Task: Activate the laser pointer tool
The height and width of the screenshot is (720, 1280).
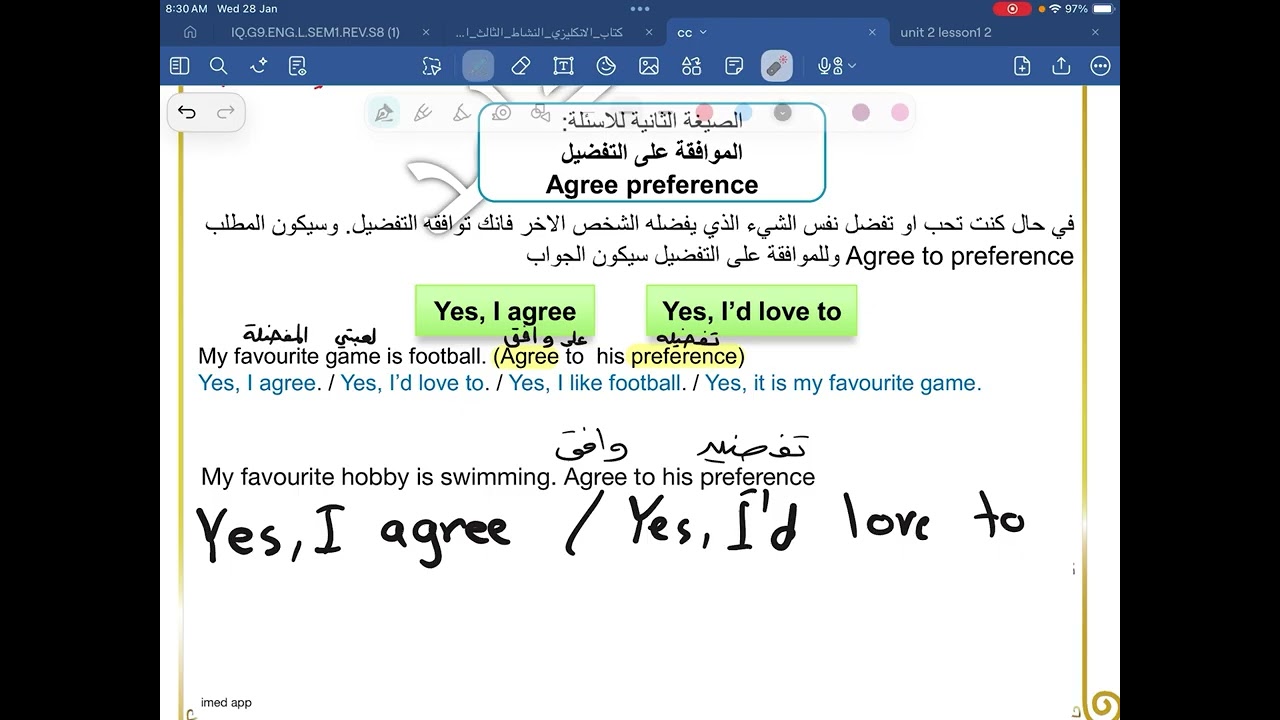Action: 777,66
